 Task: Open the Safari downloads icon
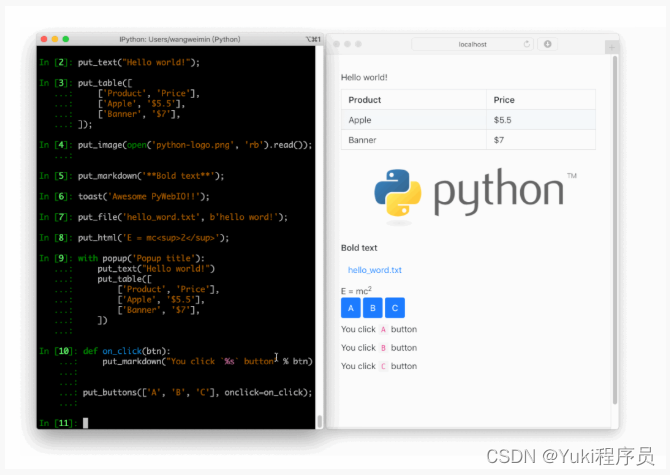pyautogui.click(x=548, y=44)
